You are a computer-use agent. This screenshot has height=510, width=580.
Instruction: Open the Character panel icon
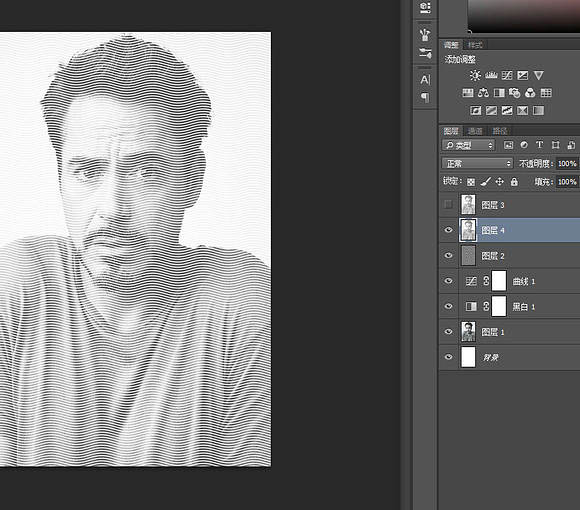click(x=425, y=80)
